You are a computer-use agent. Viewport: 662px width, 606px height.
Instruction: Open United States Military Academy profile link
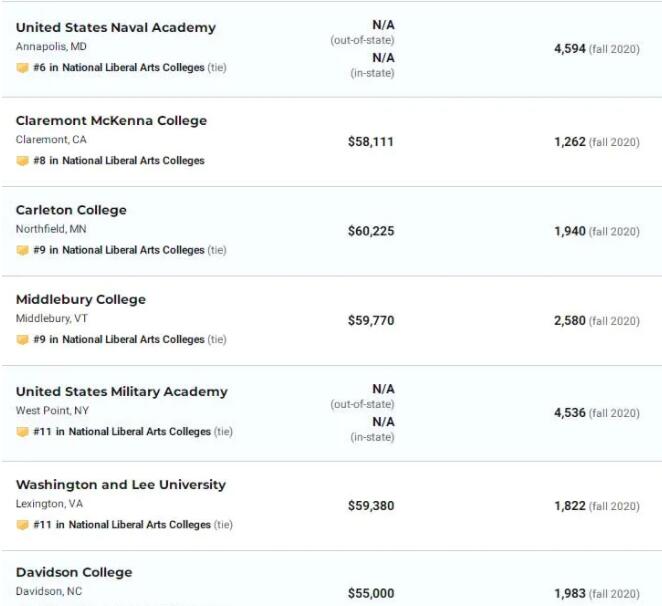[x=121, y=391]
